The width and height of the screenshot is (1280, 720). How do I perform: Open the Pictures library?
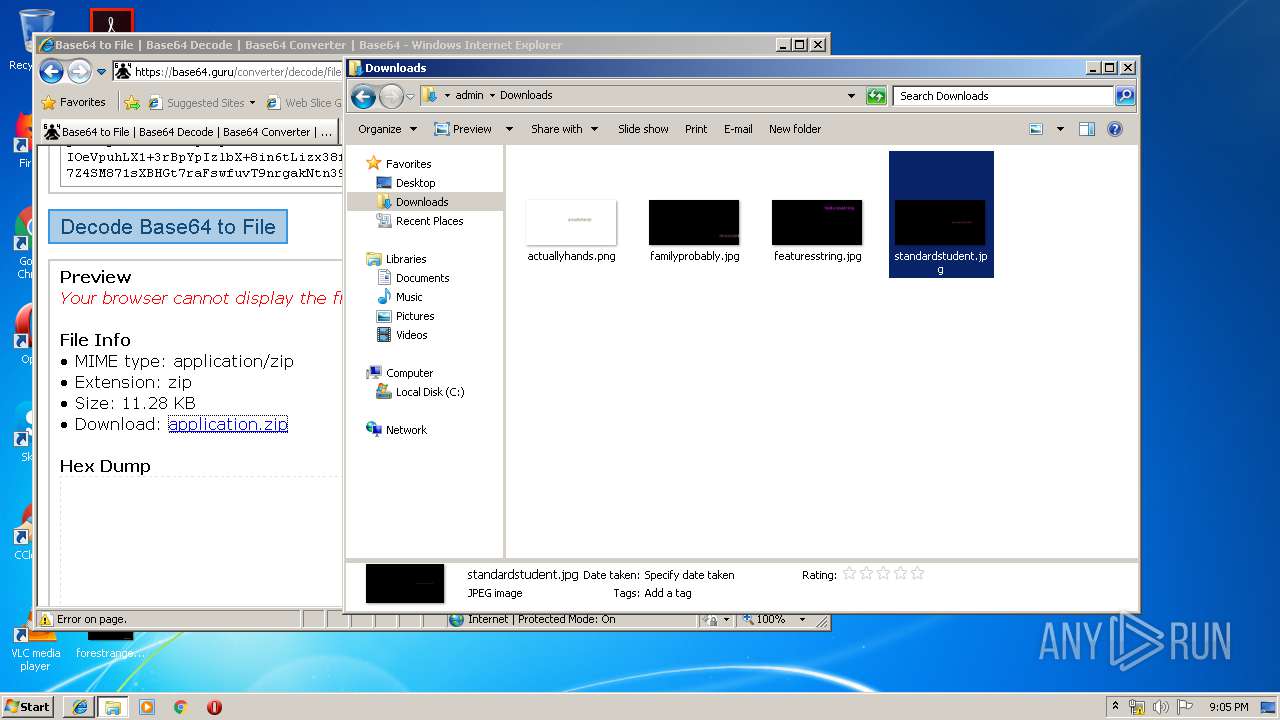pos(414,316)
